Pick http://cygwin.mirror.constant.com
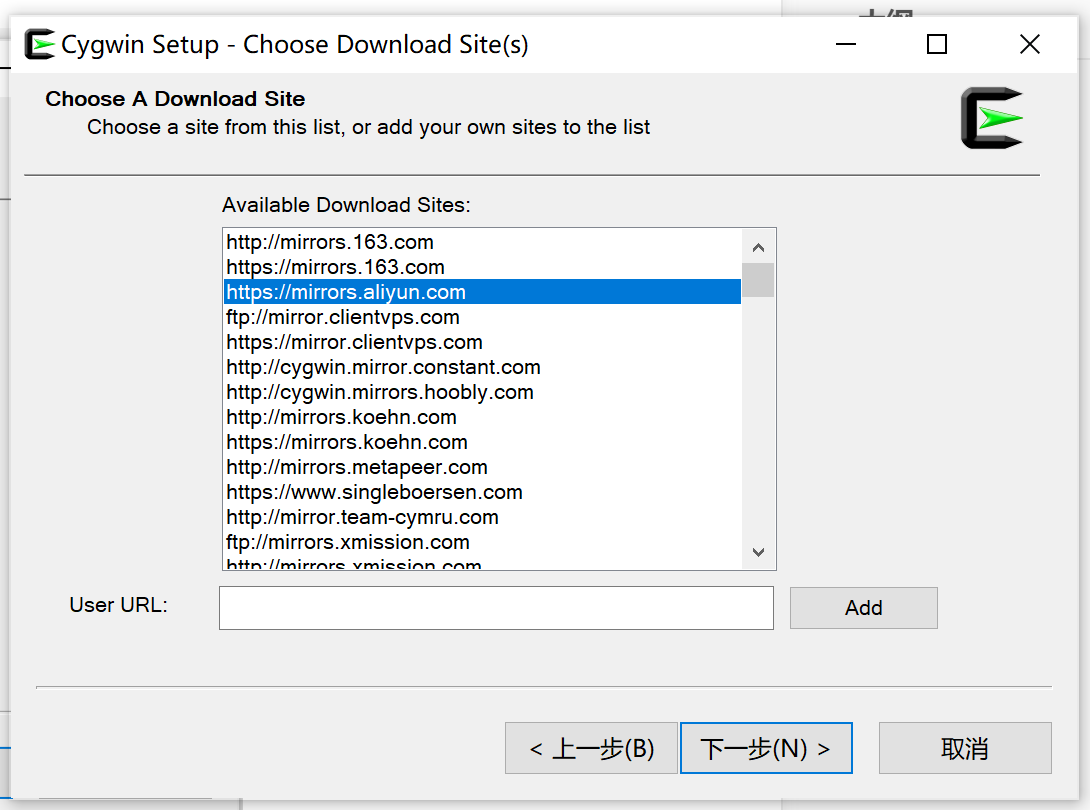This screenshot has width=1090, height=810. [482, 367]
